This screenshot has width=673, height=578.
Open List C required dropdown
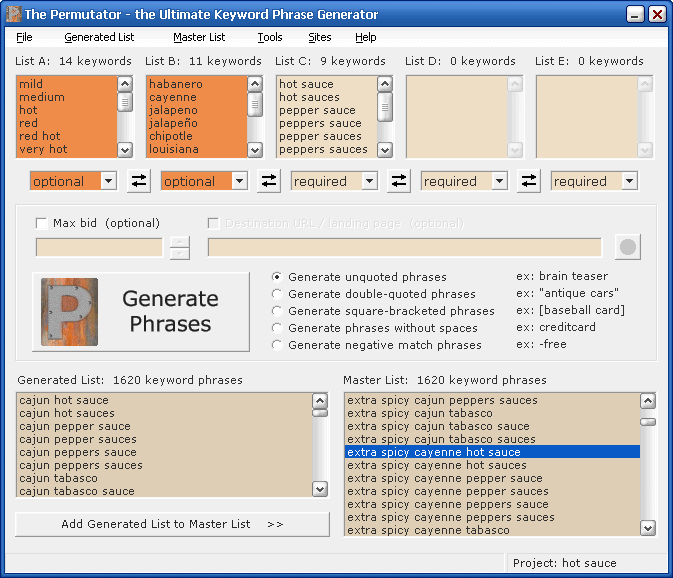pos(369,181)
